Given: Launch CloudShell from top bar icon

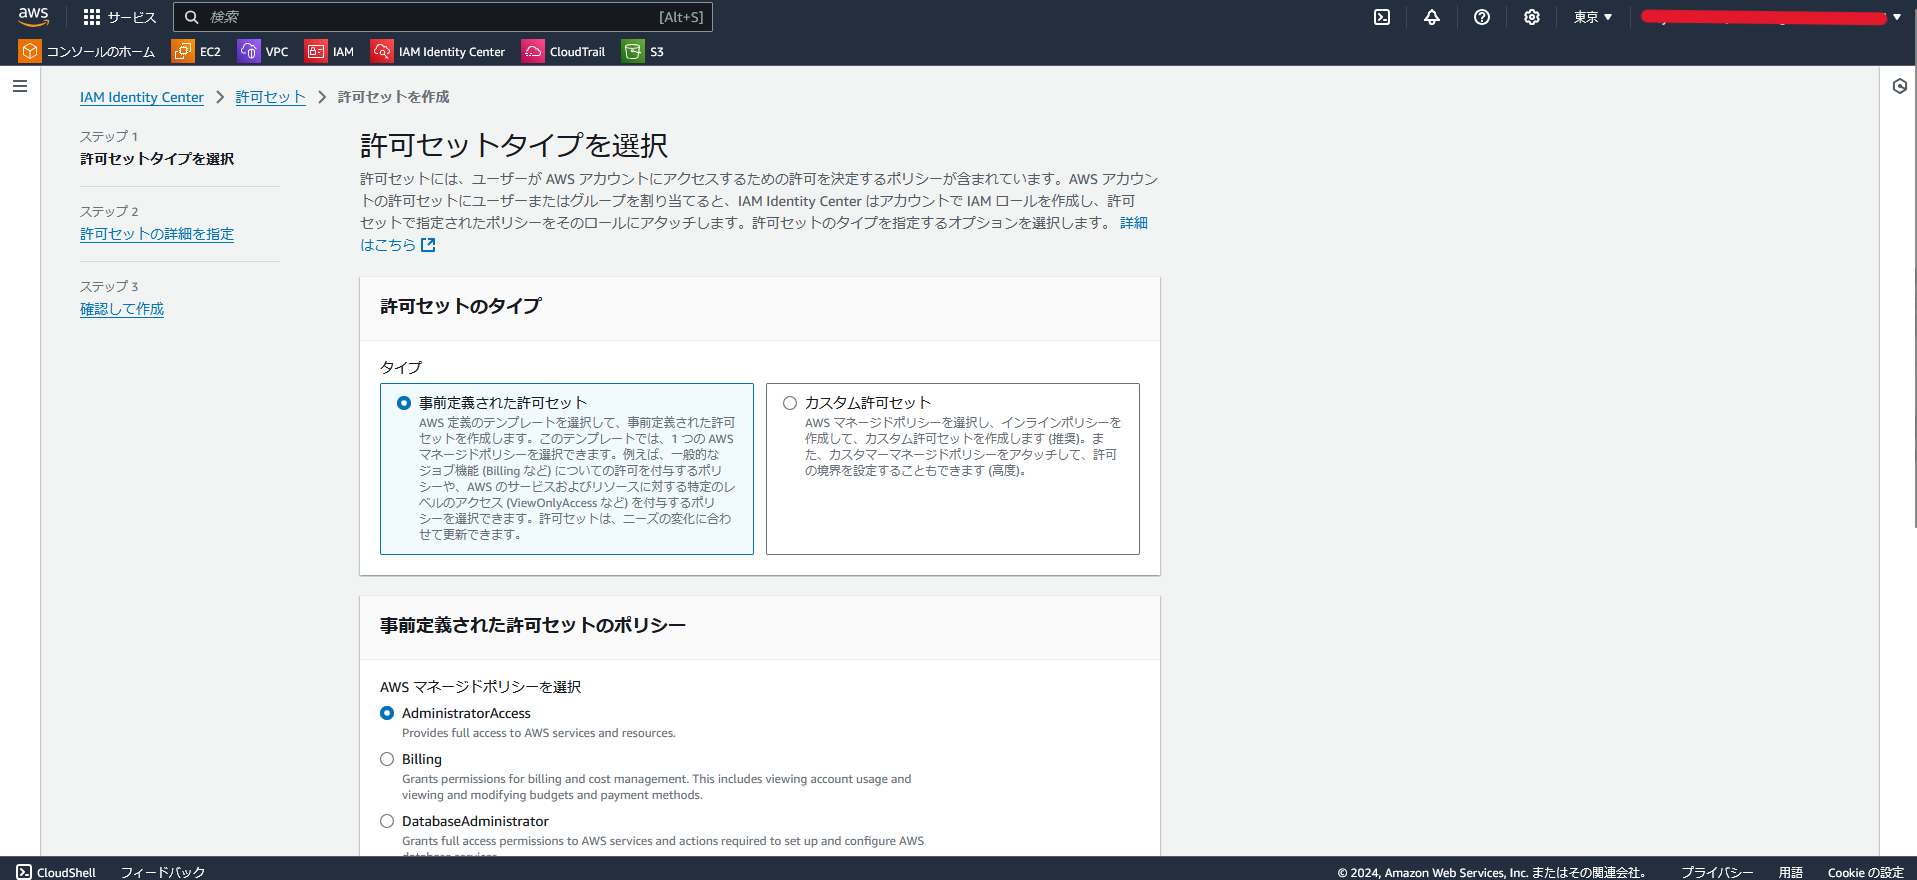Looking at the screenshot, I should click(1382, 17).
